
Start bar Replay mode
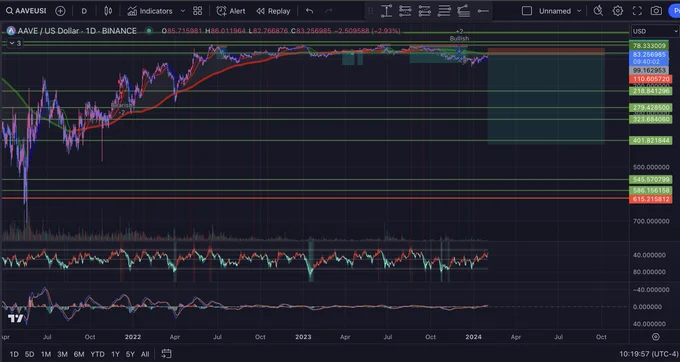pyautogui.click(x=273, y=11)
